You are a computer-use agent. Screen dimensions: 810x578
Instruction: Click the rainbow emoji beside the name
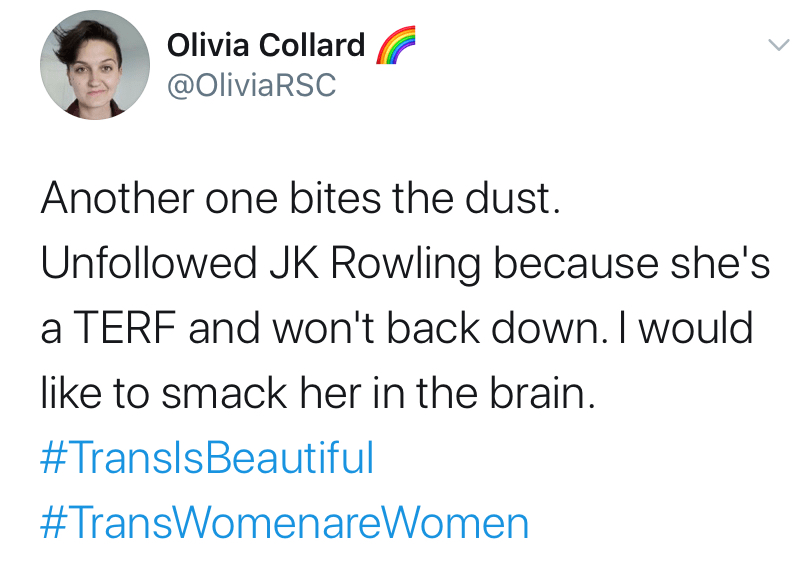click(x=395, y=46)
